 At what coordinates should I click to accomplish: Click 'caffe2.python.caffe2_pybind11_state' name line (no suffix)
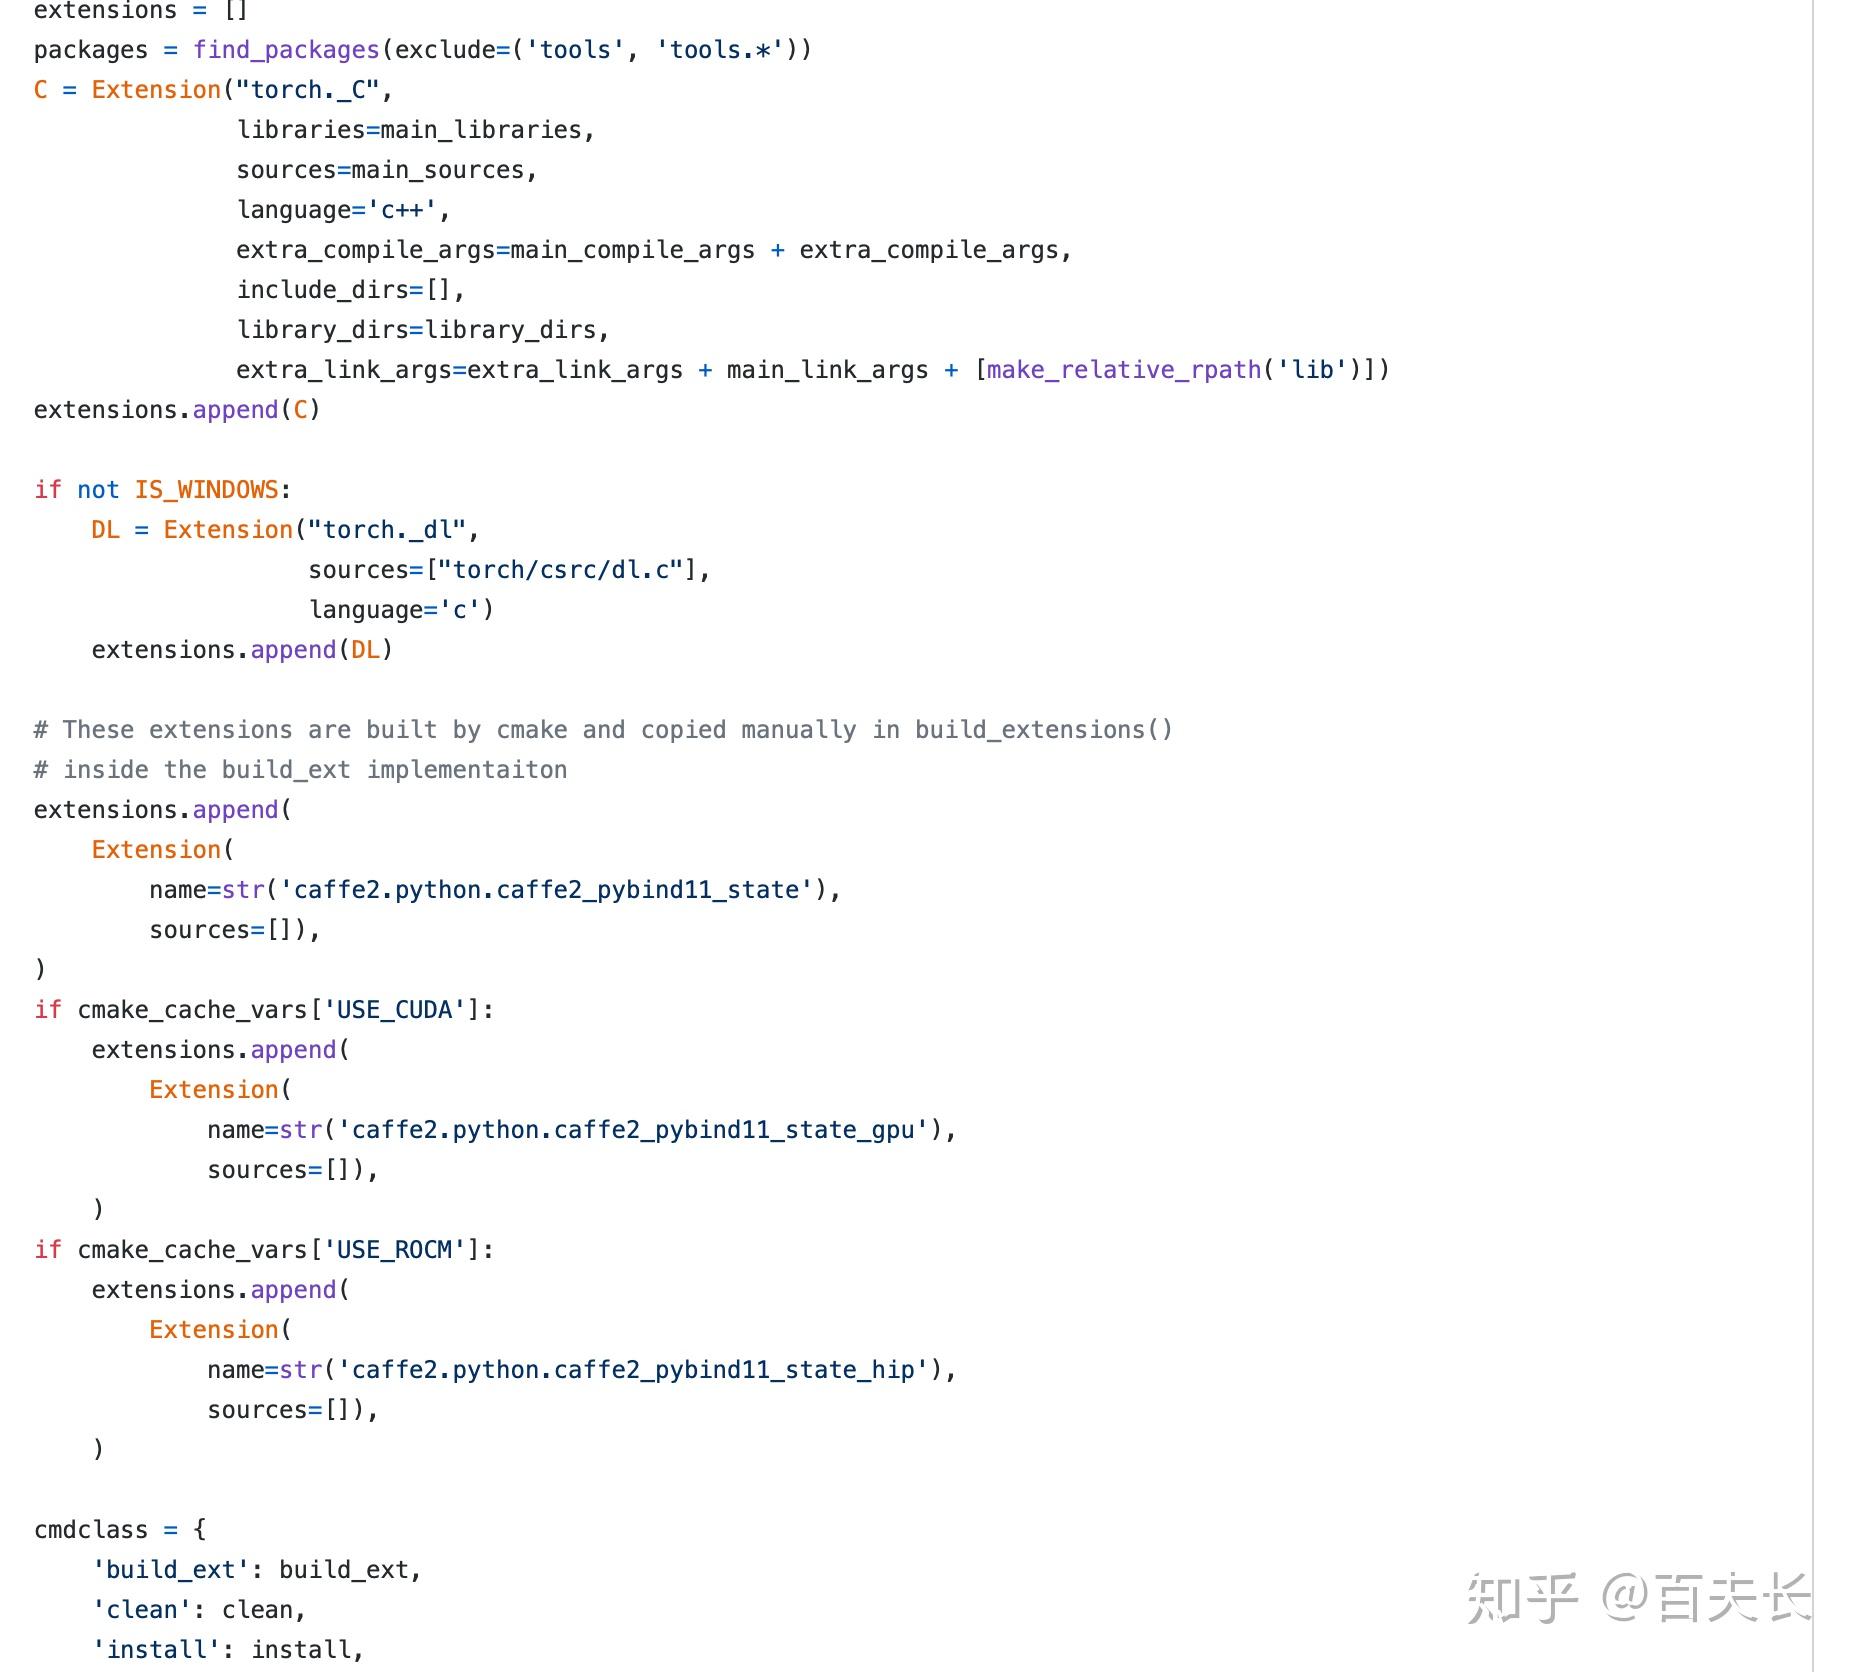pyautogui.click(x=496, y=890)
